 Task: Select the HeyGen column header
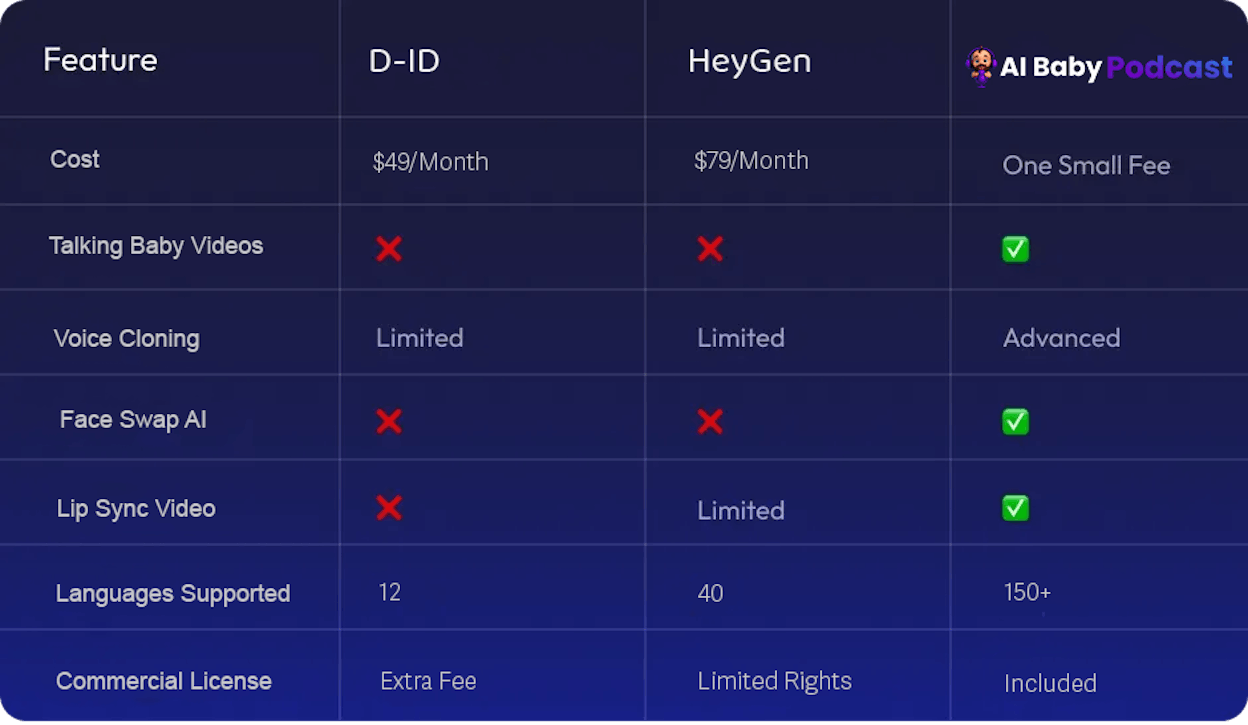(x=749, y=61)
